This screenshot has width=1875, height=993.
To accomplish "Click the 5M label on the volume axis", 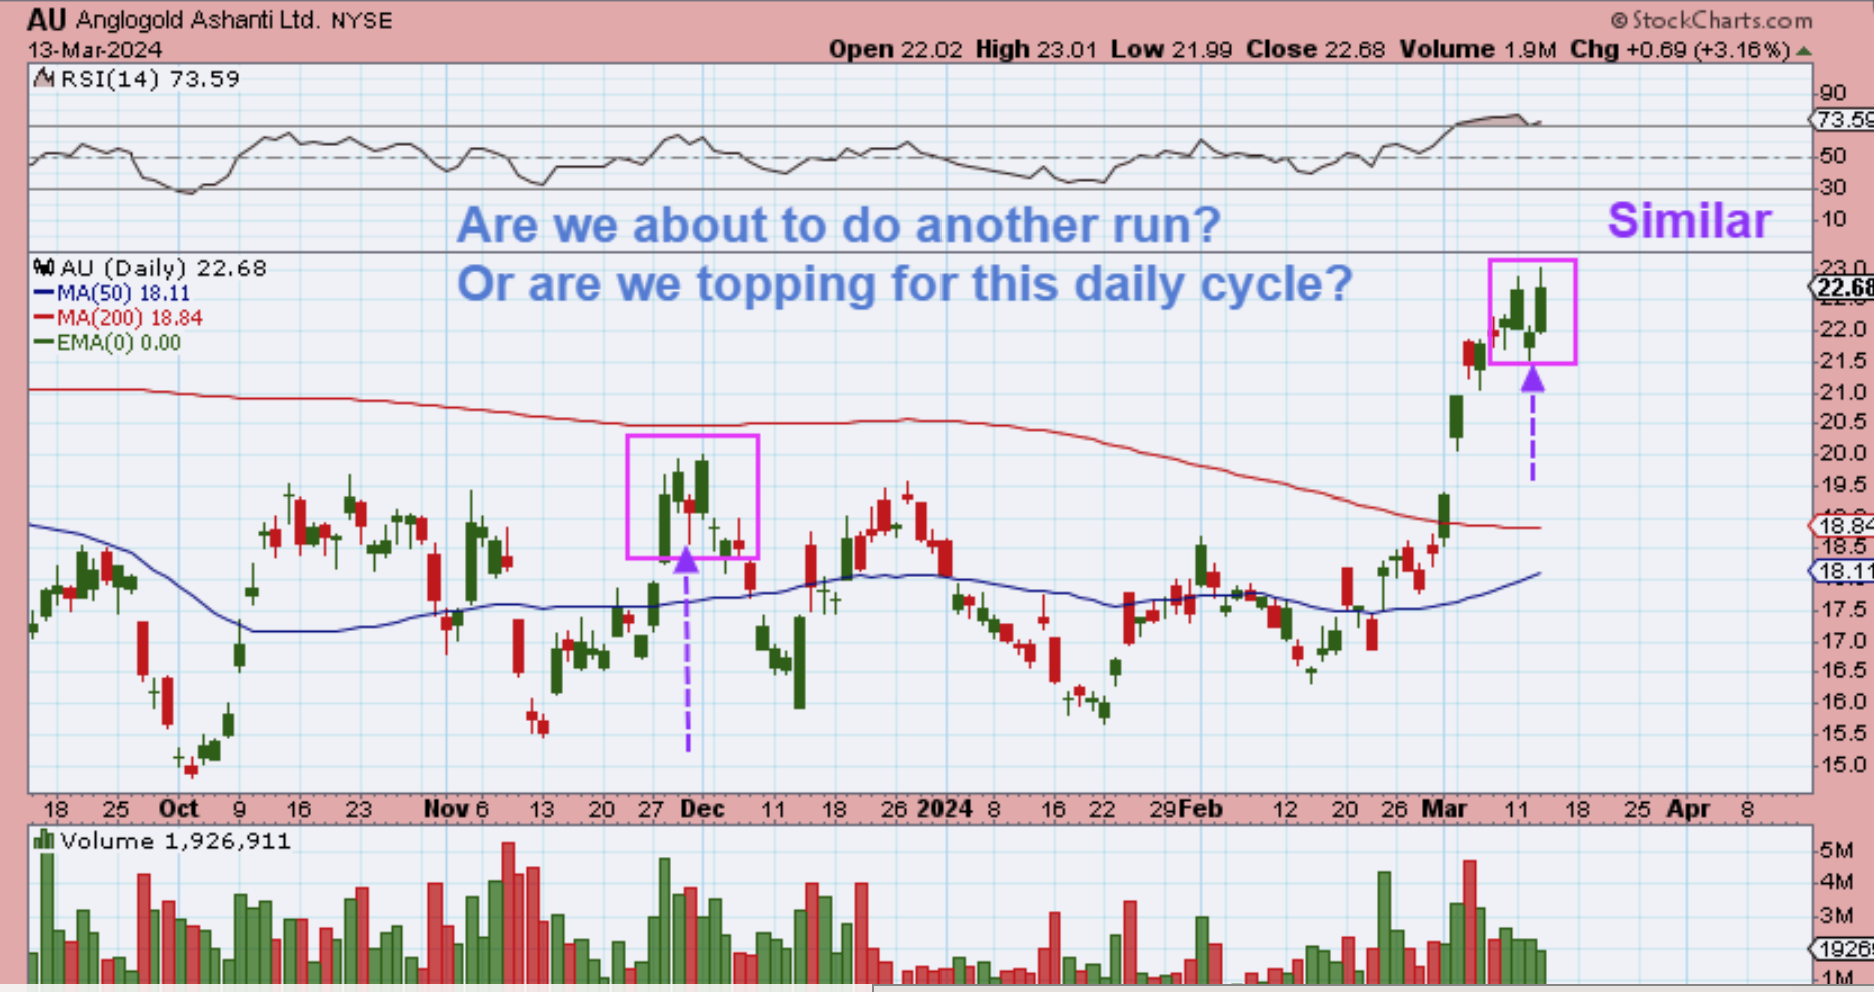I will (1836, 850).
